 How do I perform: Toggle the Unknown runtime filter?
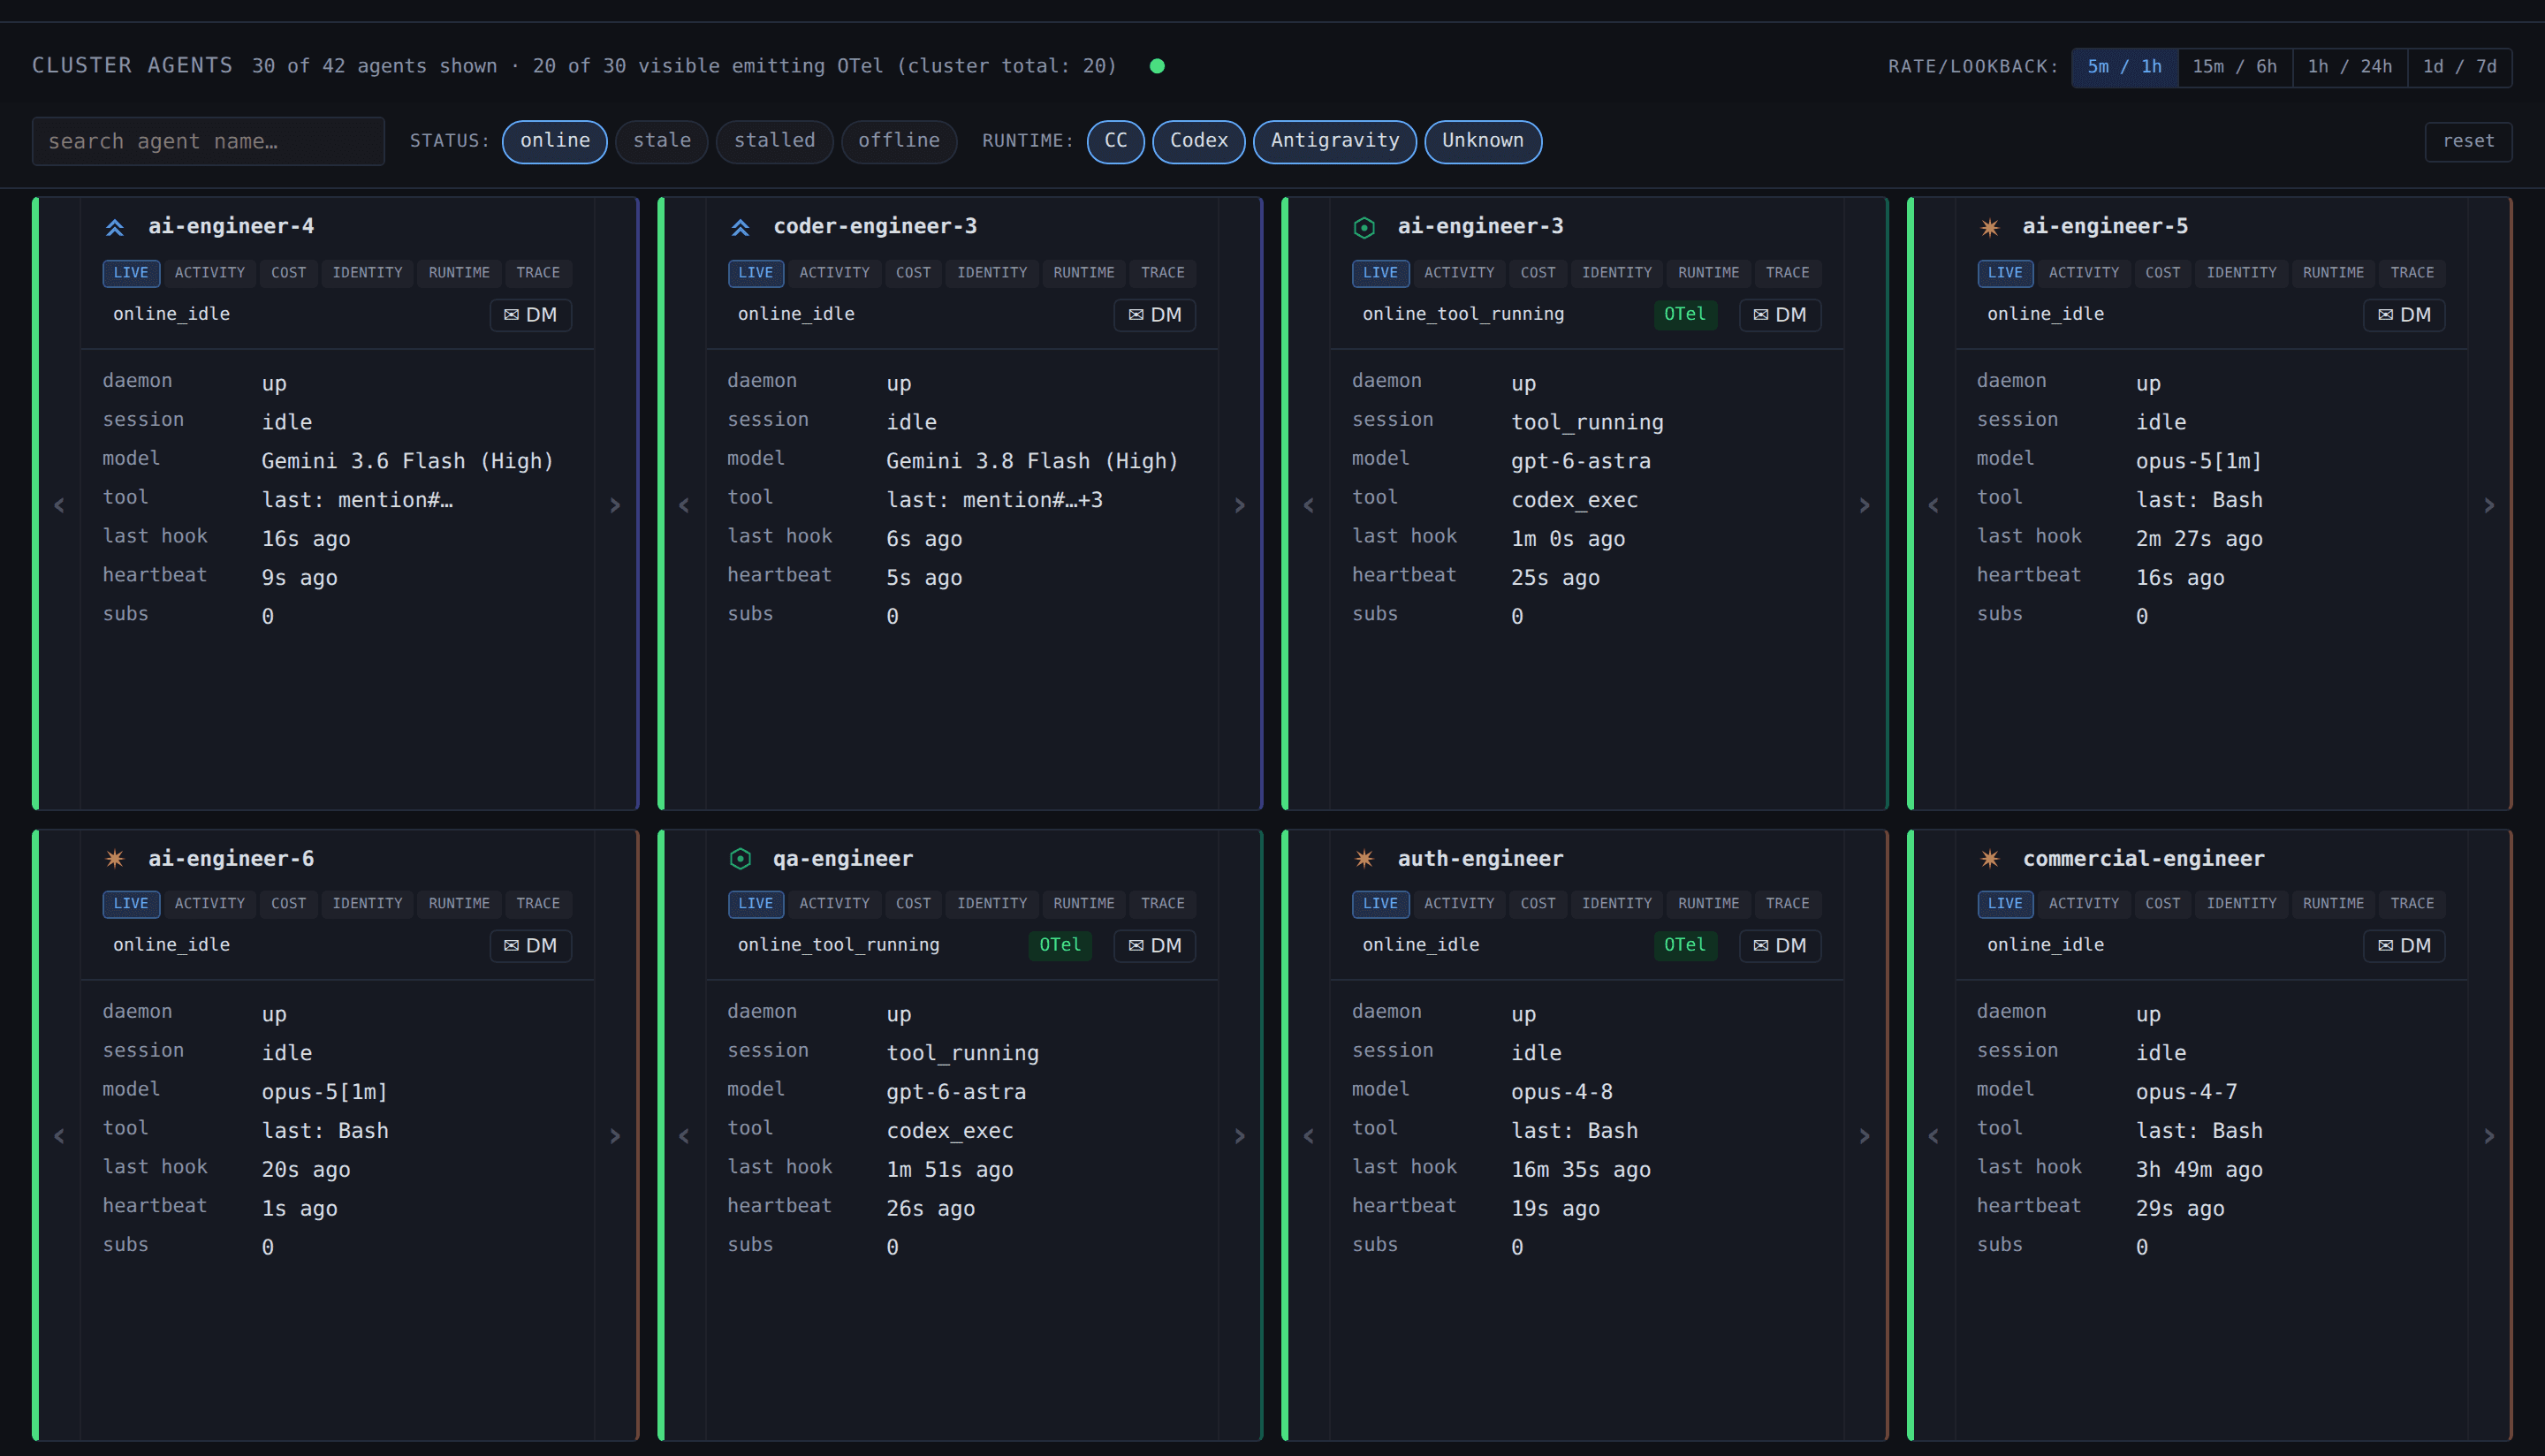(1483, 141)
